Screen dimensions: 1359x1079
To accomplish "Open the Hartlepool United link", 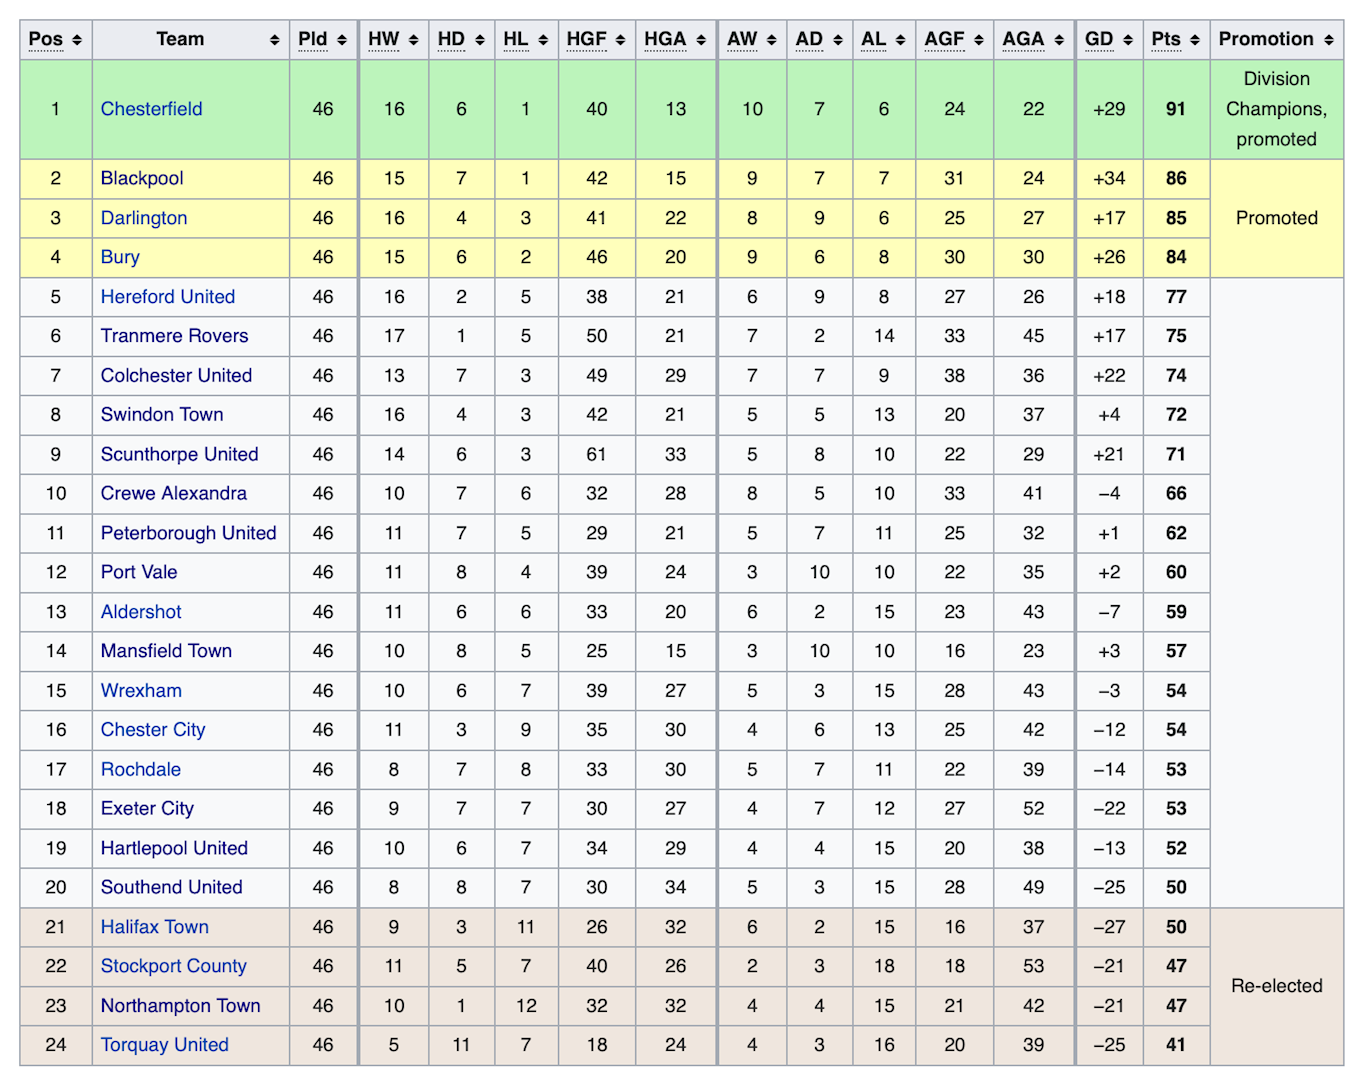I will pyautogui.click(x=174, y=849).
